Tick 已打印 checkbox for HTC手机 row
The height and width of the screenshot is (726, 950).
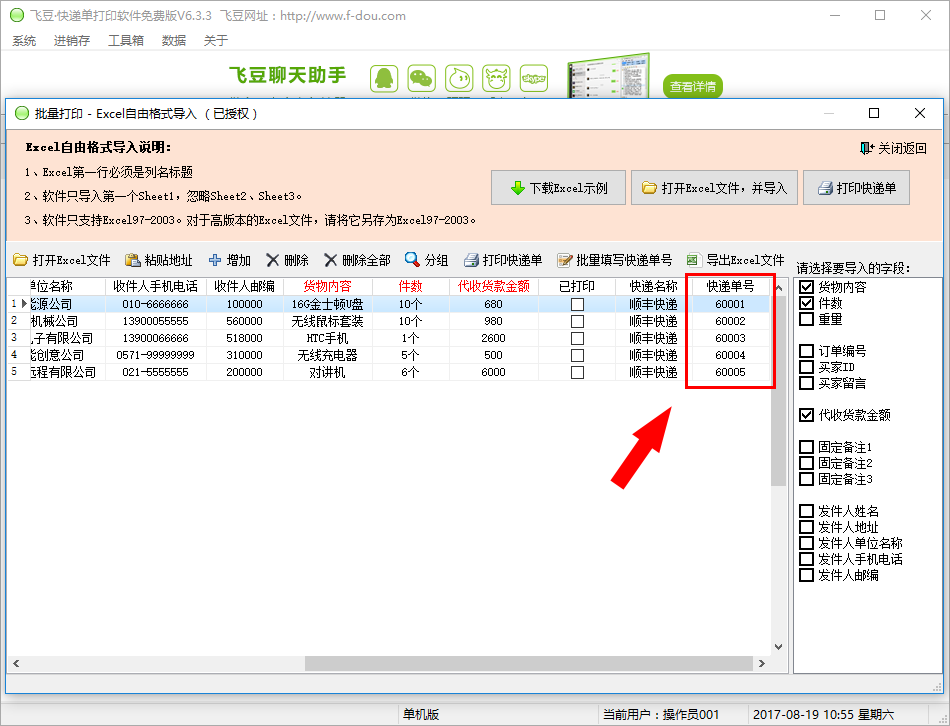tap(577, 338)
